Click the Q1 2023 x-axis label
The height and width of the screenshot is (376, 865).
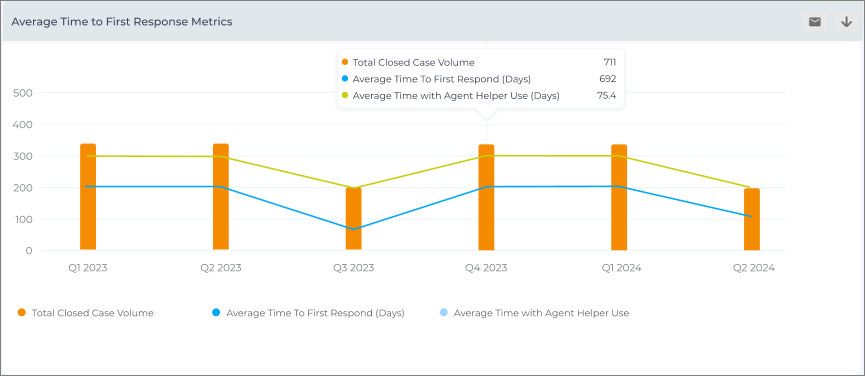point(88,268)
